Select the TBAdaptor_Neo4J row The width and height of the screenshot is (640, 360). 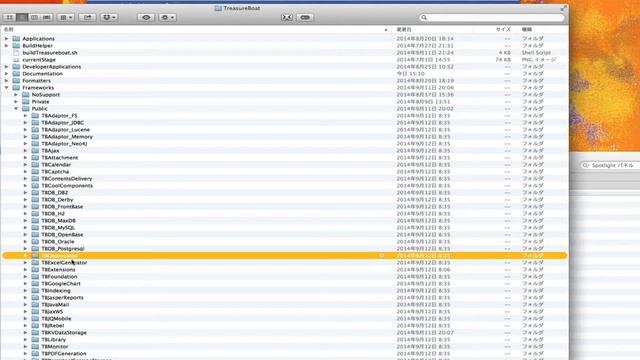point(284,144)
